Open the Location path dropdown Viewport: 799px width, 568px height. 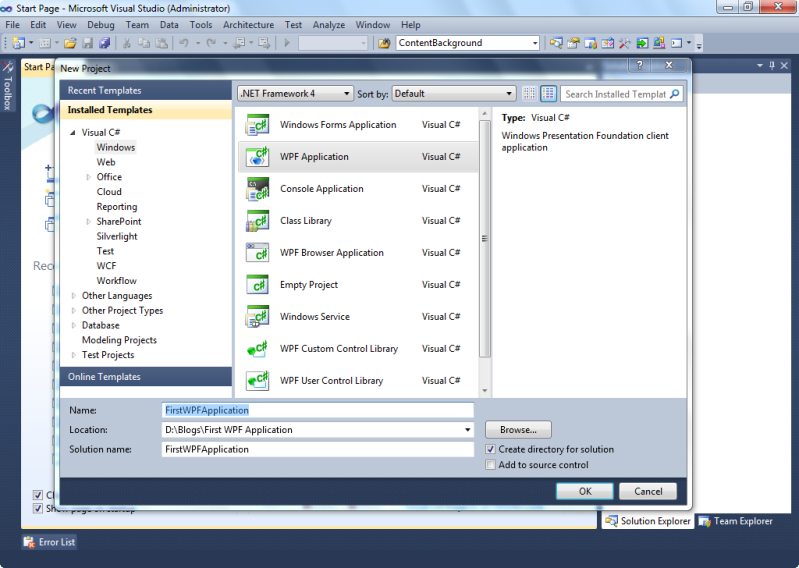pyautogui.click(x=467, y=430)
